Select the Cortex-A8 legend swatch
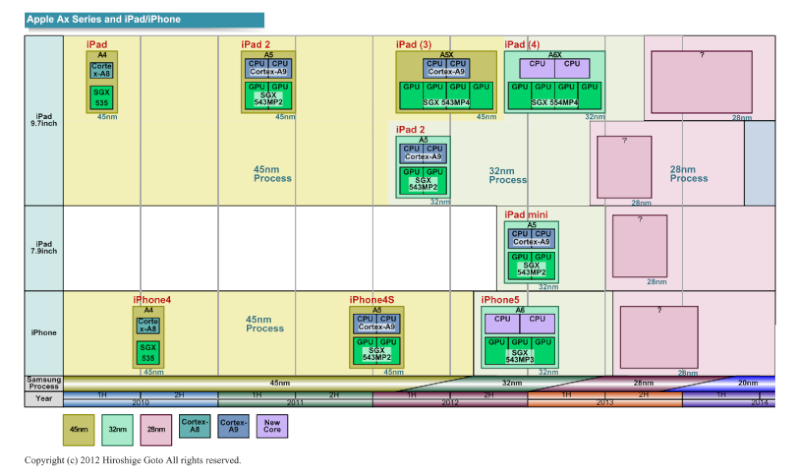The width and height of the screenshot is (800, 475). pos(195,426)
